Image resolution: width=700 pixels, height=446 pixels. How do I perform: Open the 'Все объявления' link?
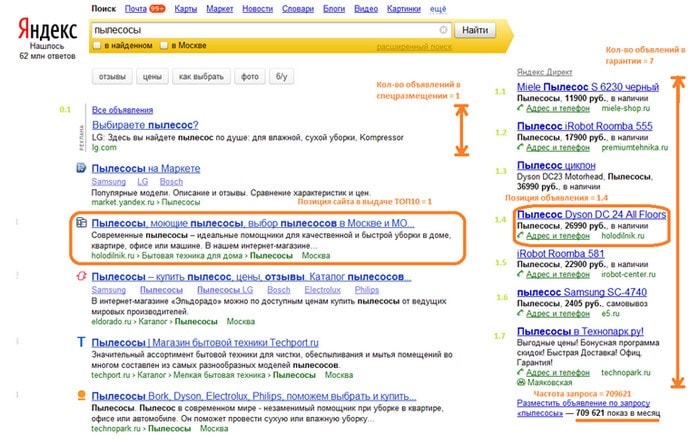coord(122,110)
